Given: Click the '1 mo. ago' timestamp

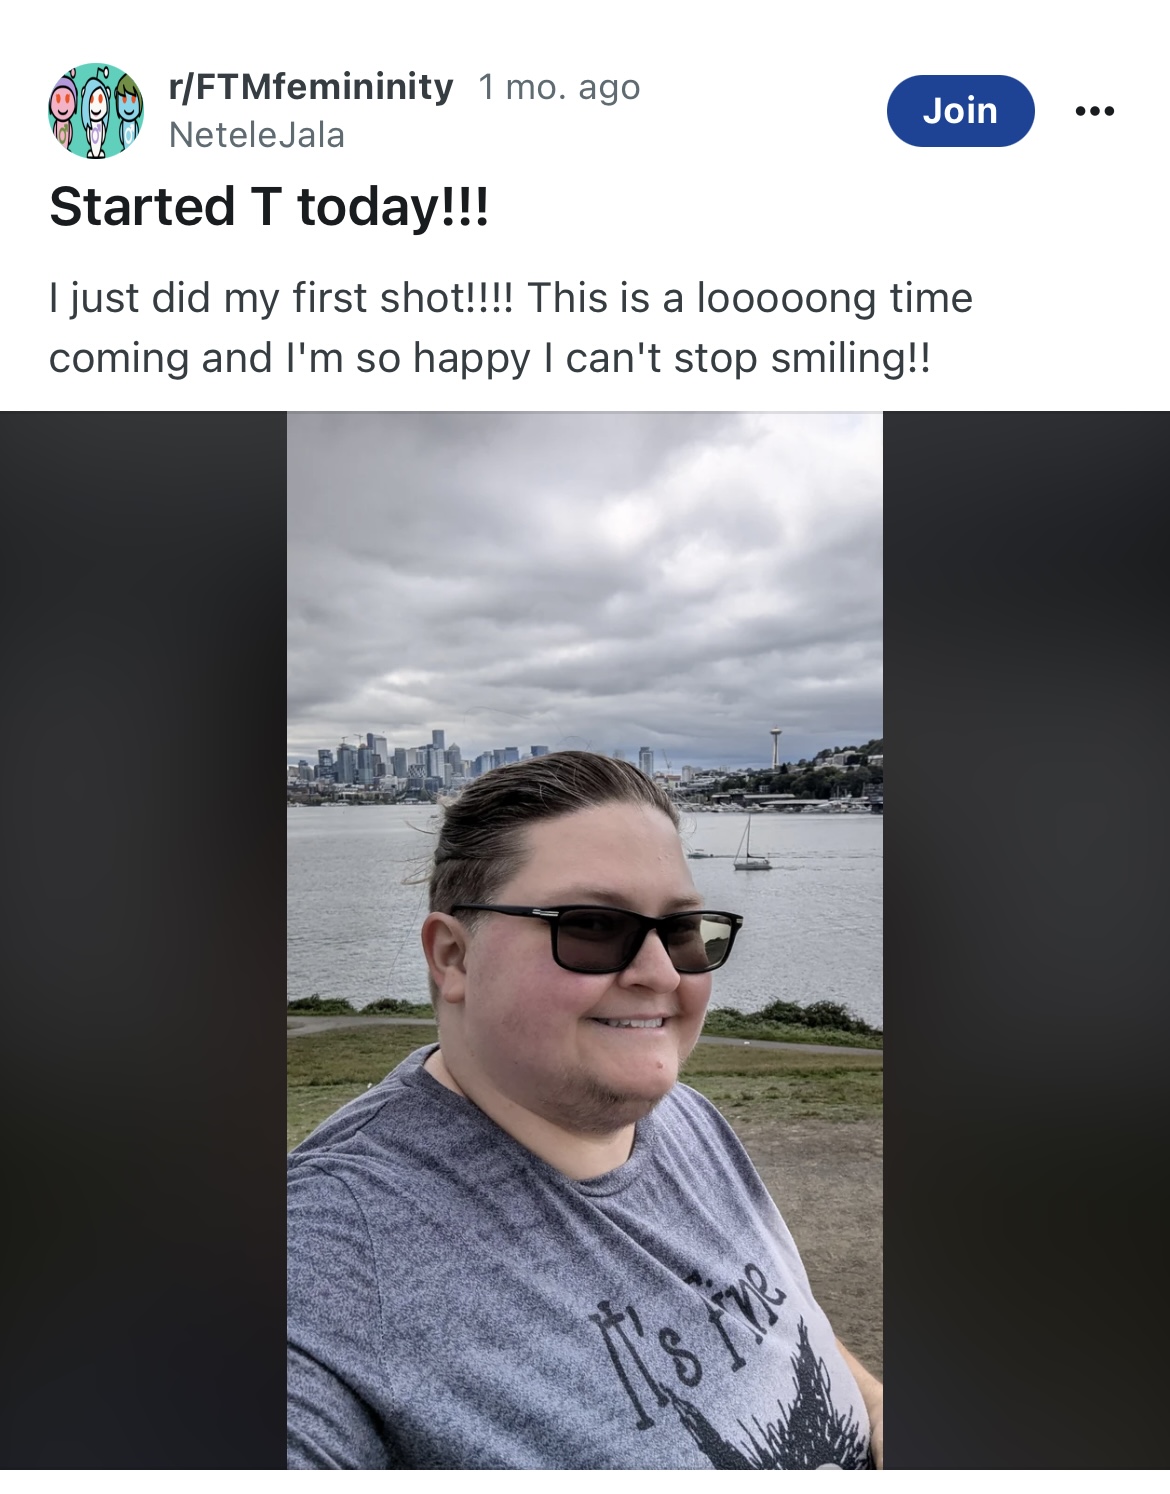Looking at the screenshot, I should pos(559,88).
